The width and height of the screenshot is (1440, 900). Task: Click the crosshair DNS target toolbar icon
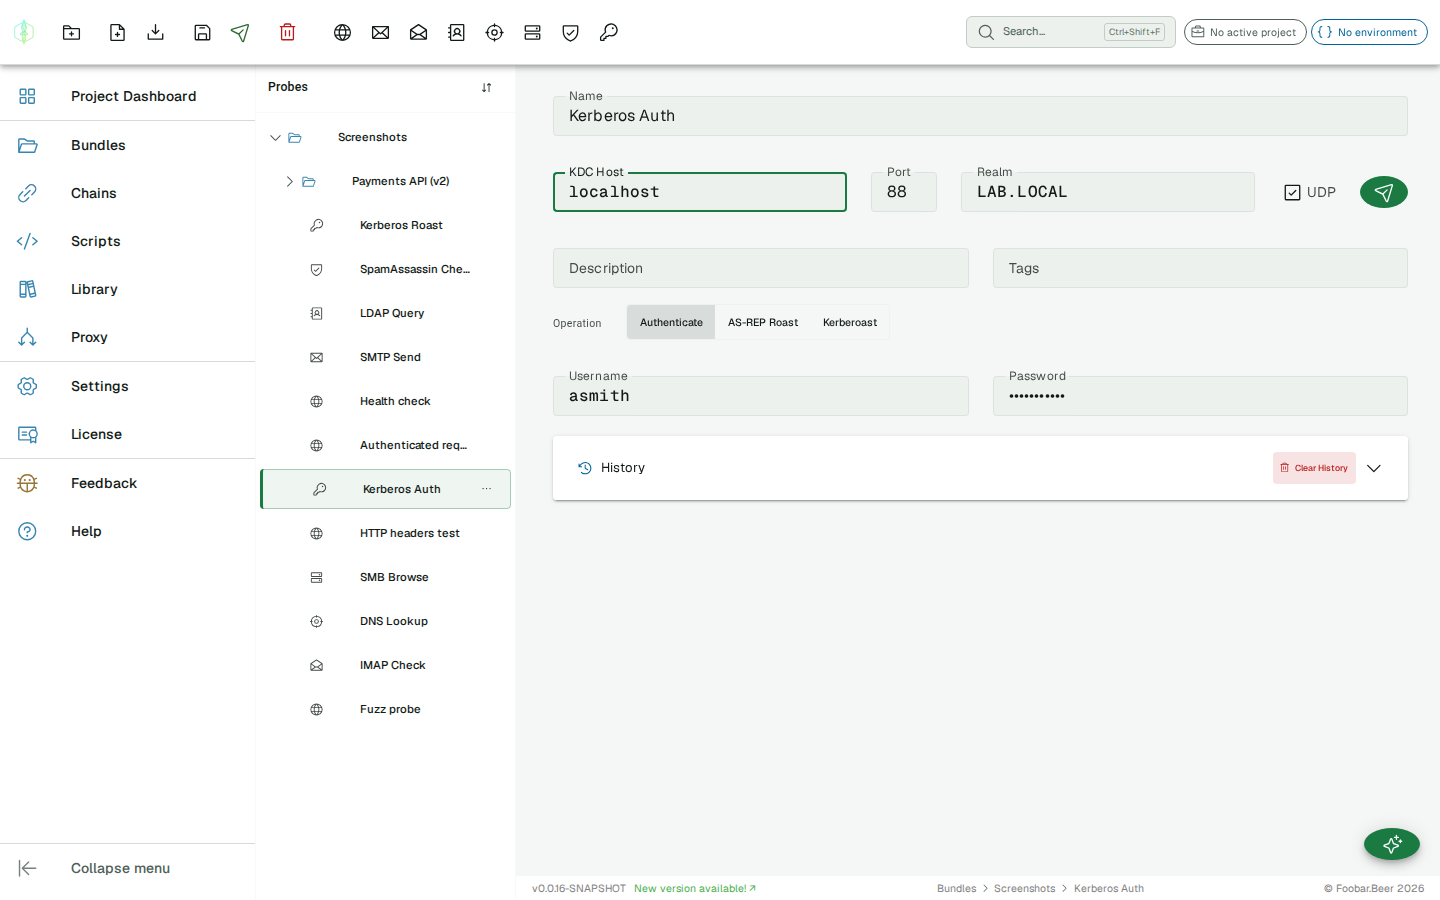[x=494, y=32]
